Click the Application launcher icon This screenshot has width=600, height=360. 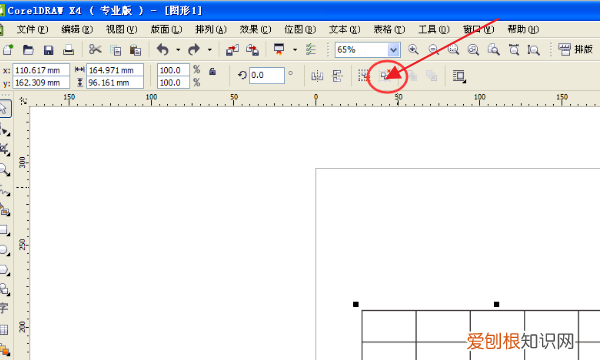point(279,49)
